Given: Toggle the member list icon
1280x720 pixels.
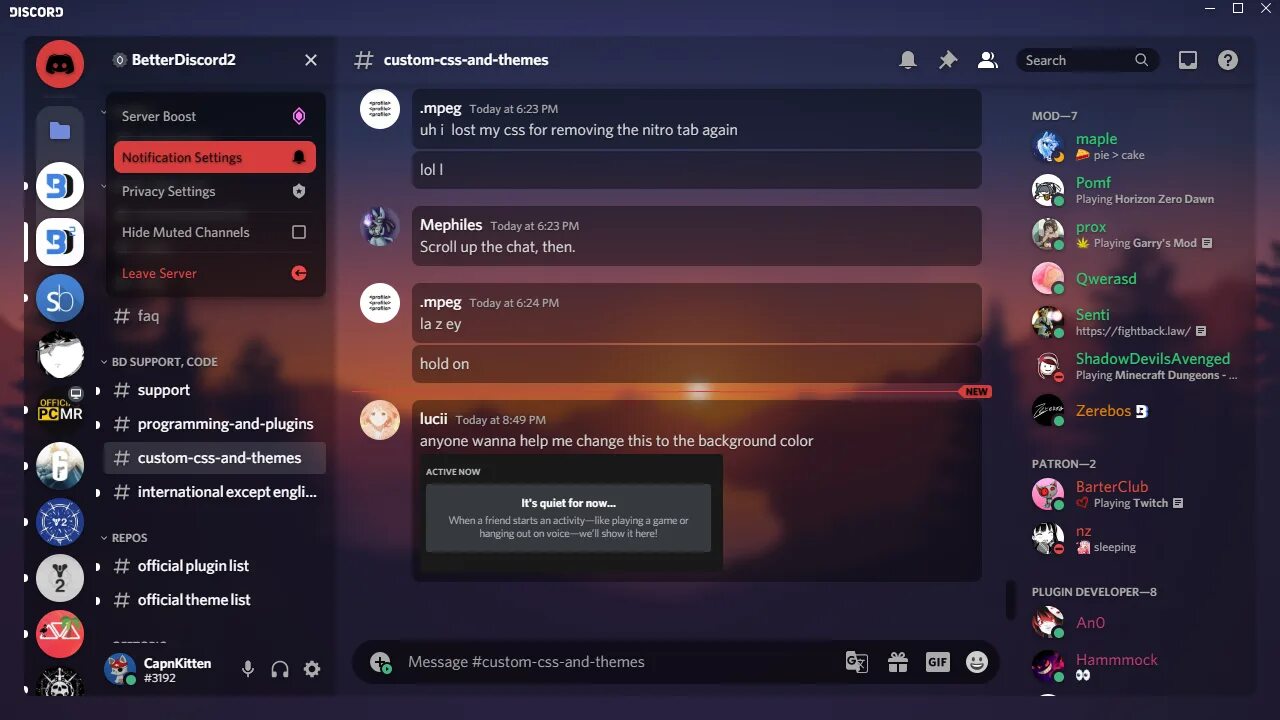Looking at the screenshot, I should point(988,60).
